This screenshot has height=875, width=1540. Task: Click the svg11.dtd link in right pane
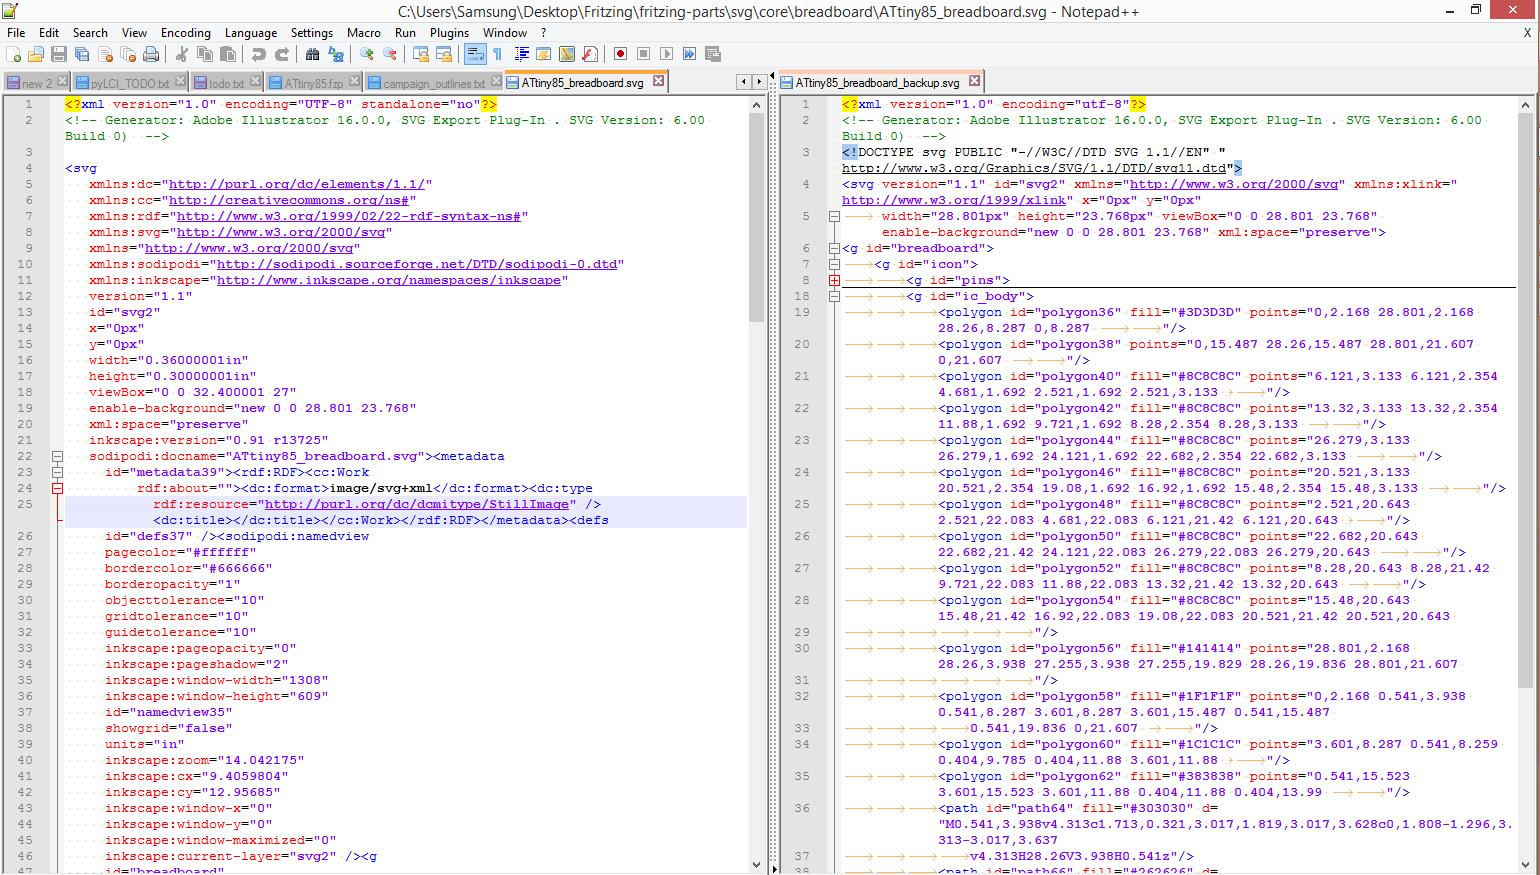point(1034,168)
